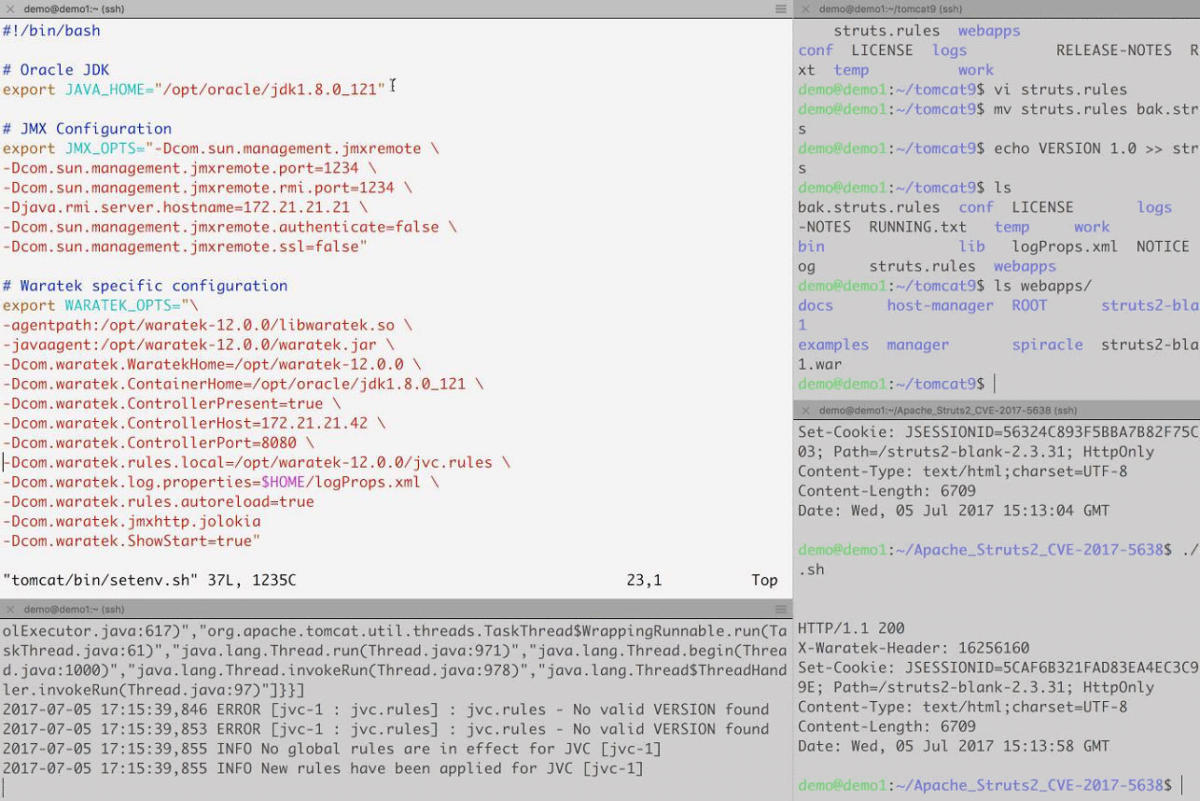Click the export WARATEK_OPTS line
Image resolution: width=1200 pixels, height=801 pixels.
(x=101, y=305)
